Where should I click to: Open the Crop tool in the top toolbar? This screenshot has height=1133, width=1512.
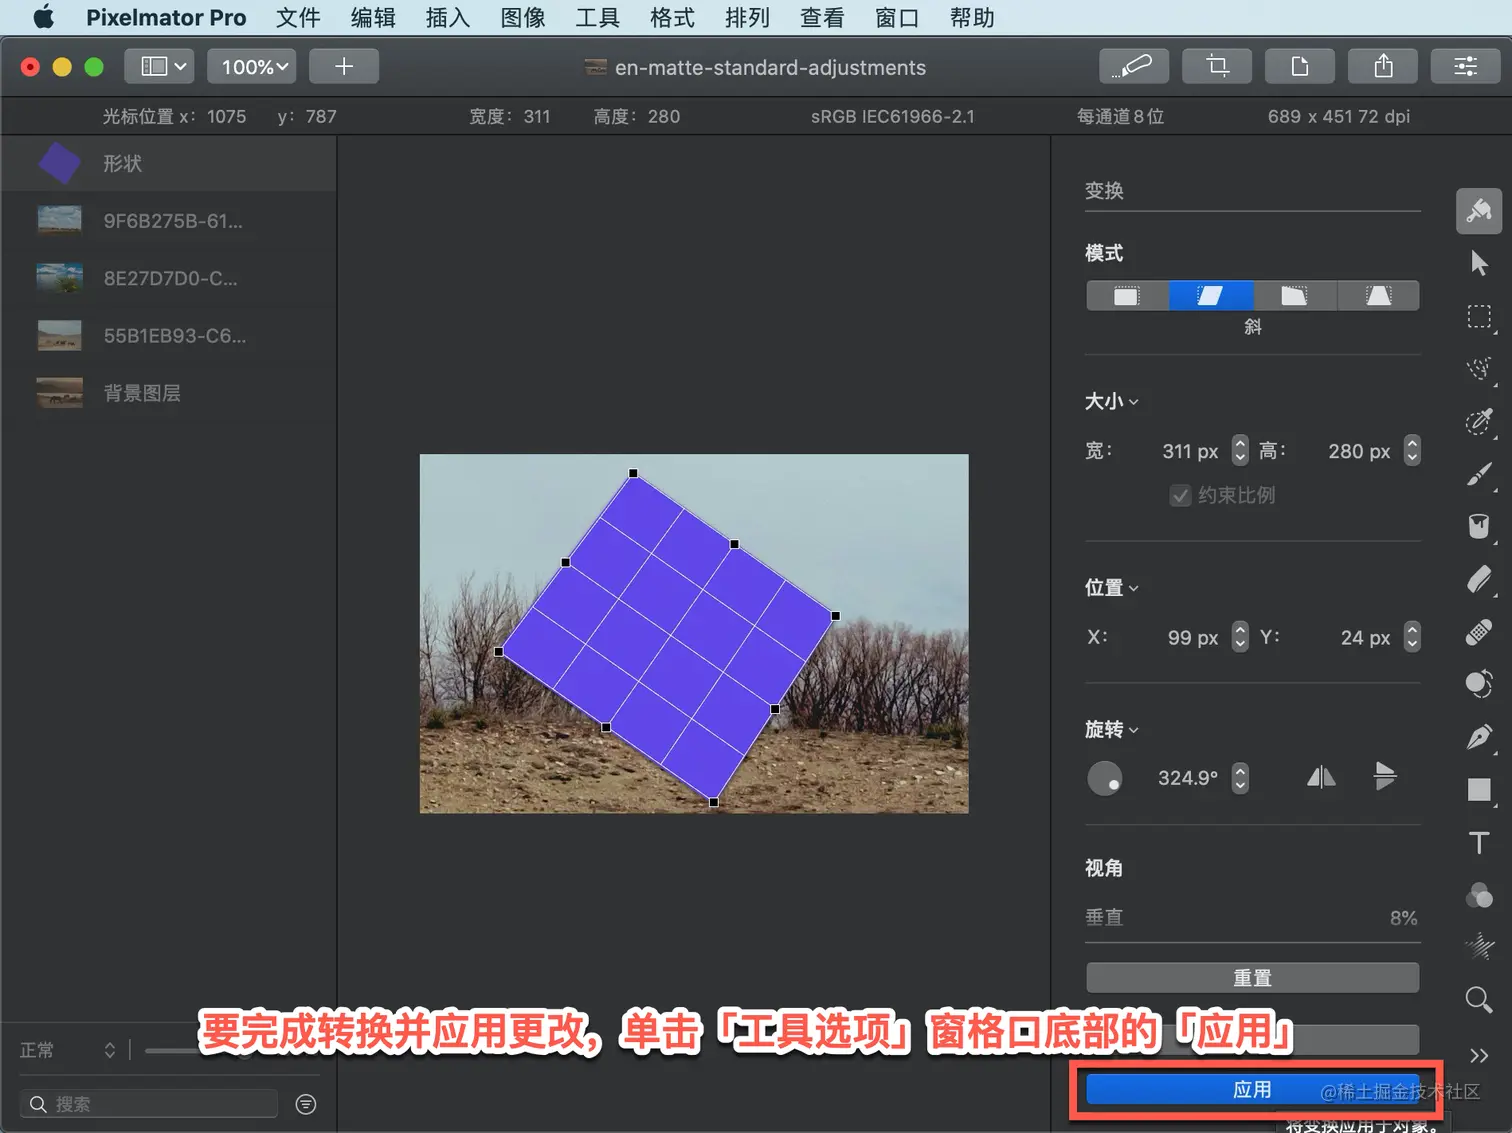(1217, 66)
